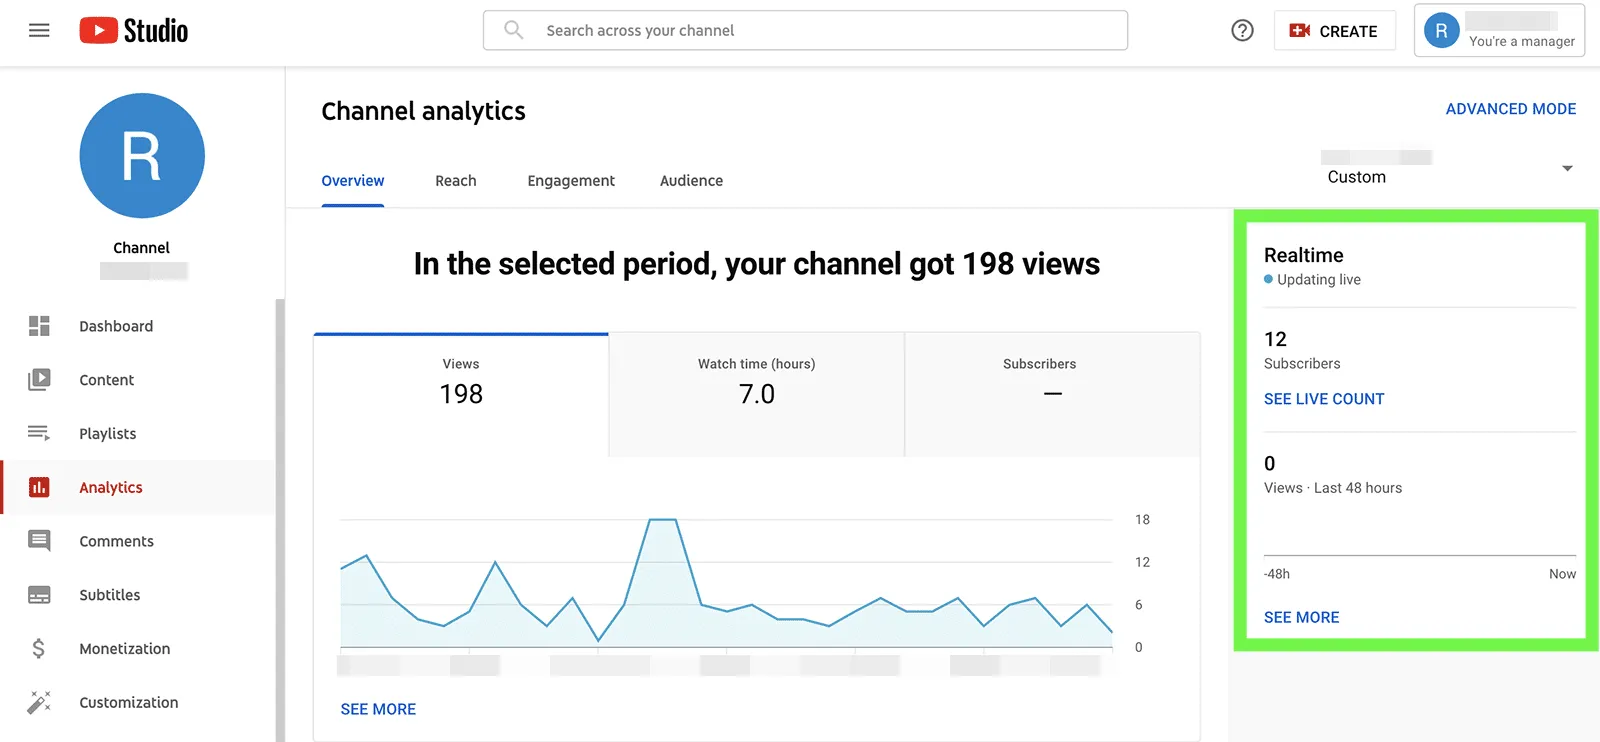
Task: Click the Dashboard icon in sidebar
Action: (x=39, y=326)
